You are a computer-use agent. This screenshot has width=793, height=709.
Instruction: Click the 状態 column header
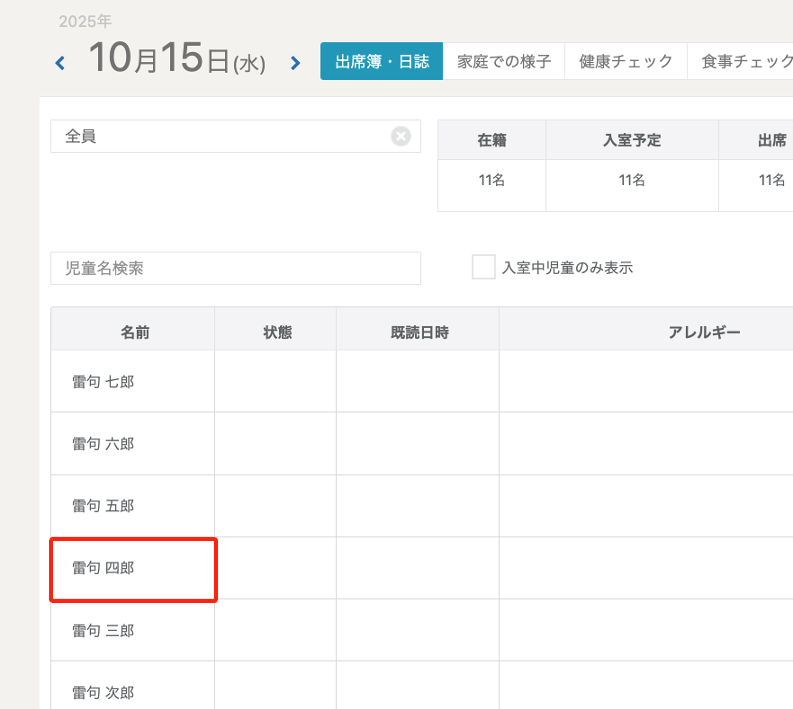(276, 332)
